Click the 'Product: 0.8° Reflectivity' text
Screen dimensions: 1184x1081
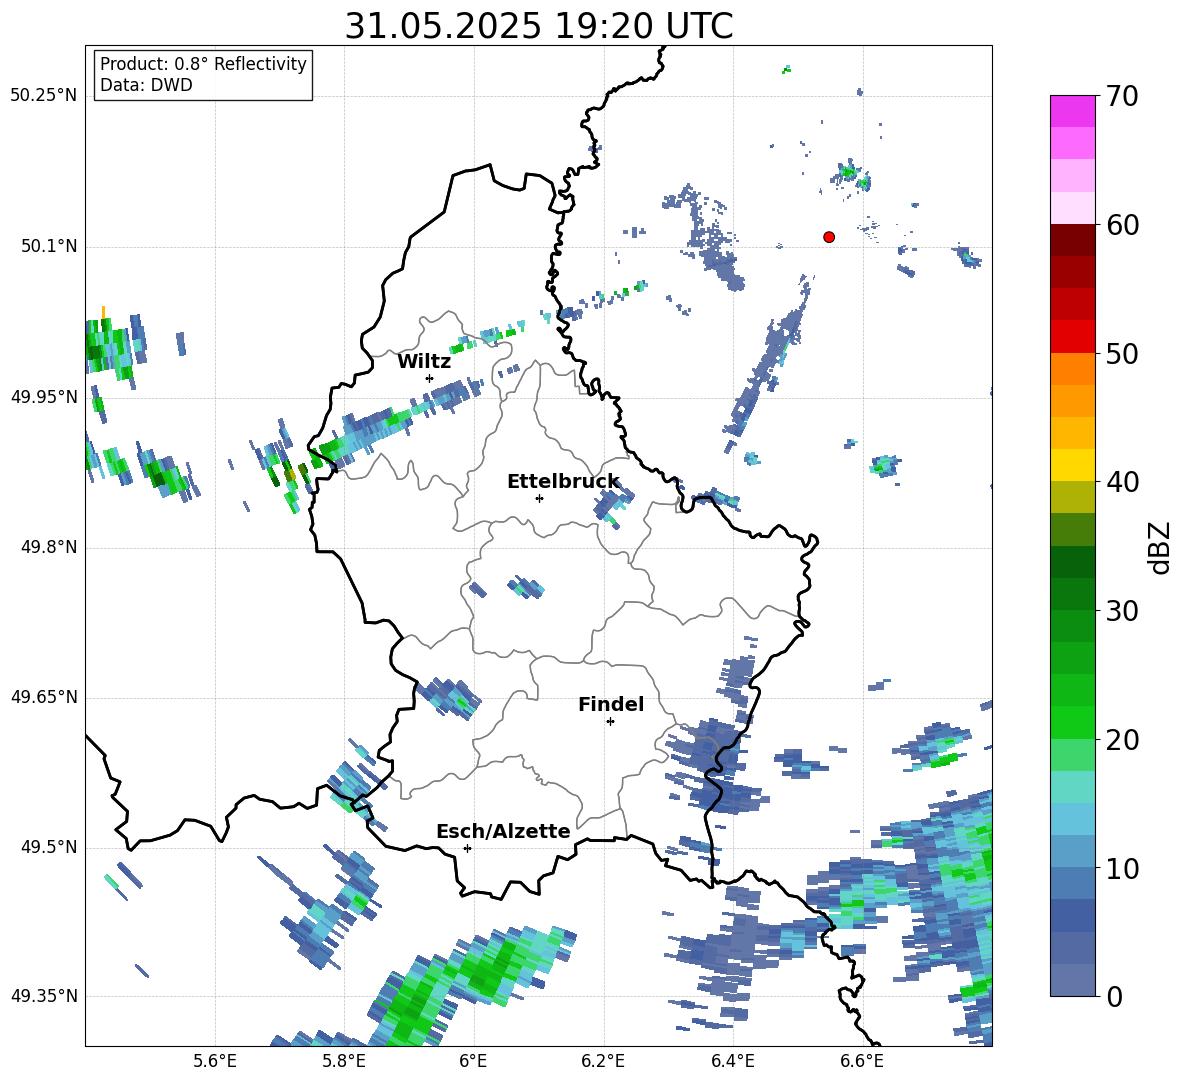(203, 64)
